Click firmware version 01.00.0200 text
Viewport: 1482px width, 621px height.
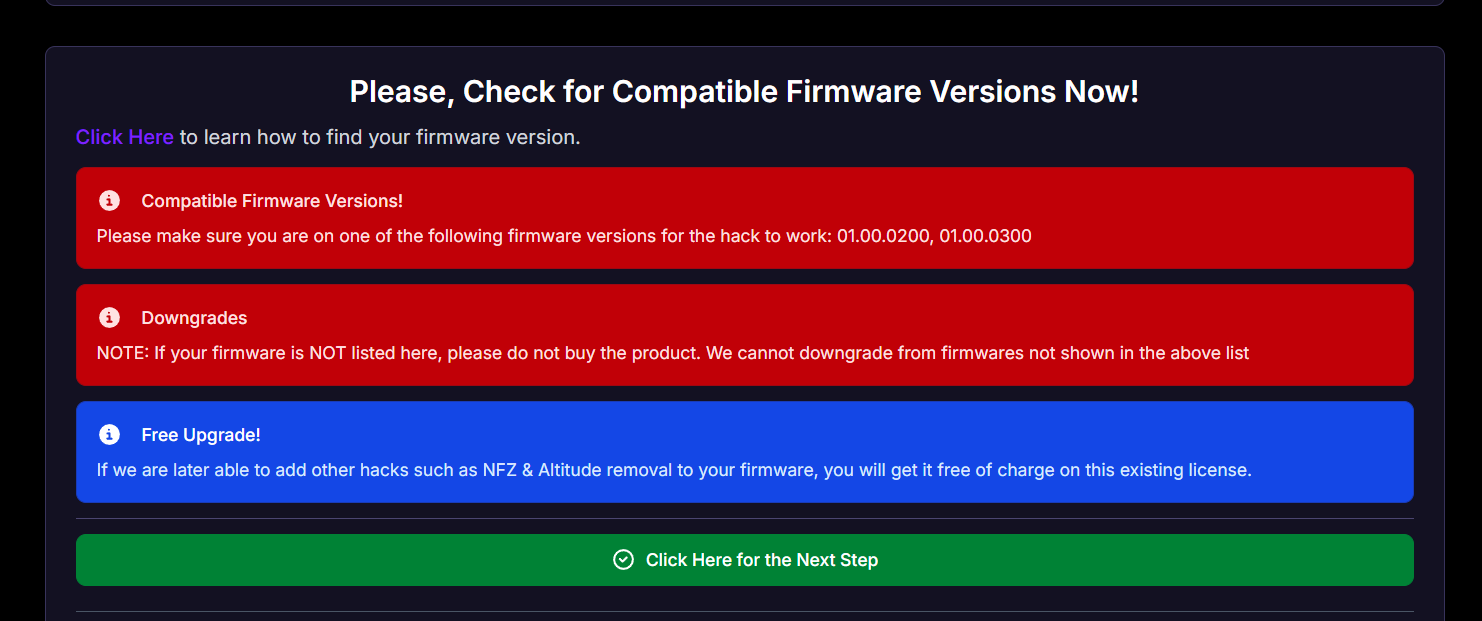pyautogui.click(x=883, y=237)
